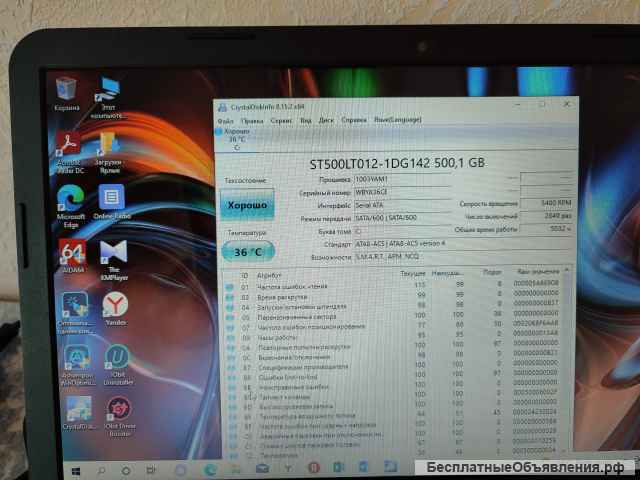Click the Стандарт ATA8-ACS field

click(x=462, y=244)
